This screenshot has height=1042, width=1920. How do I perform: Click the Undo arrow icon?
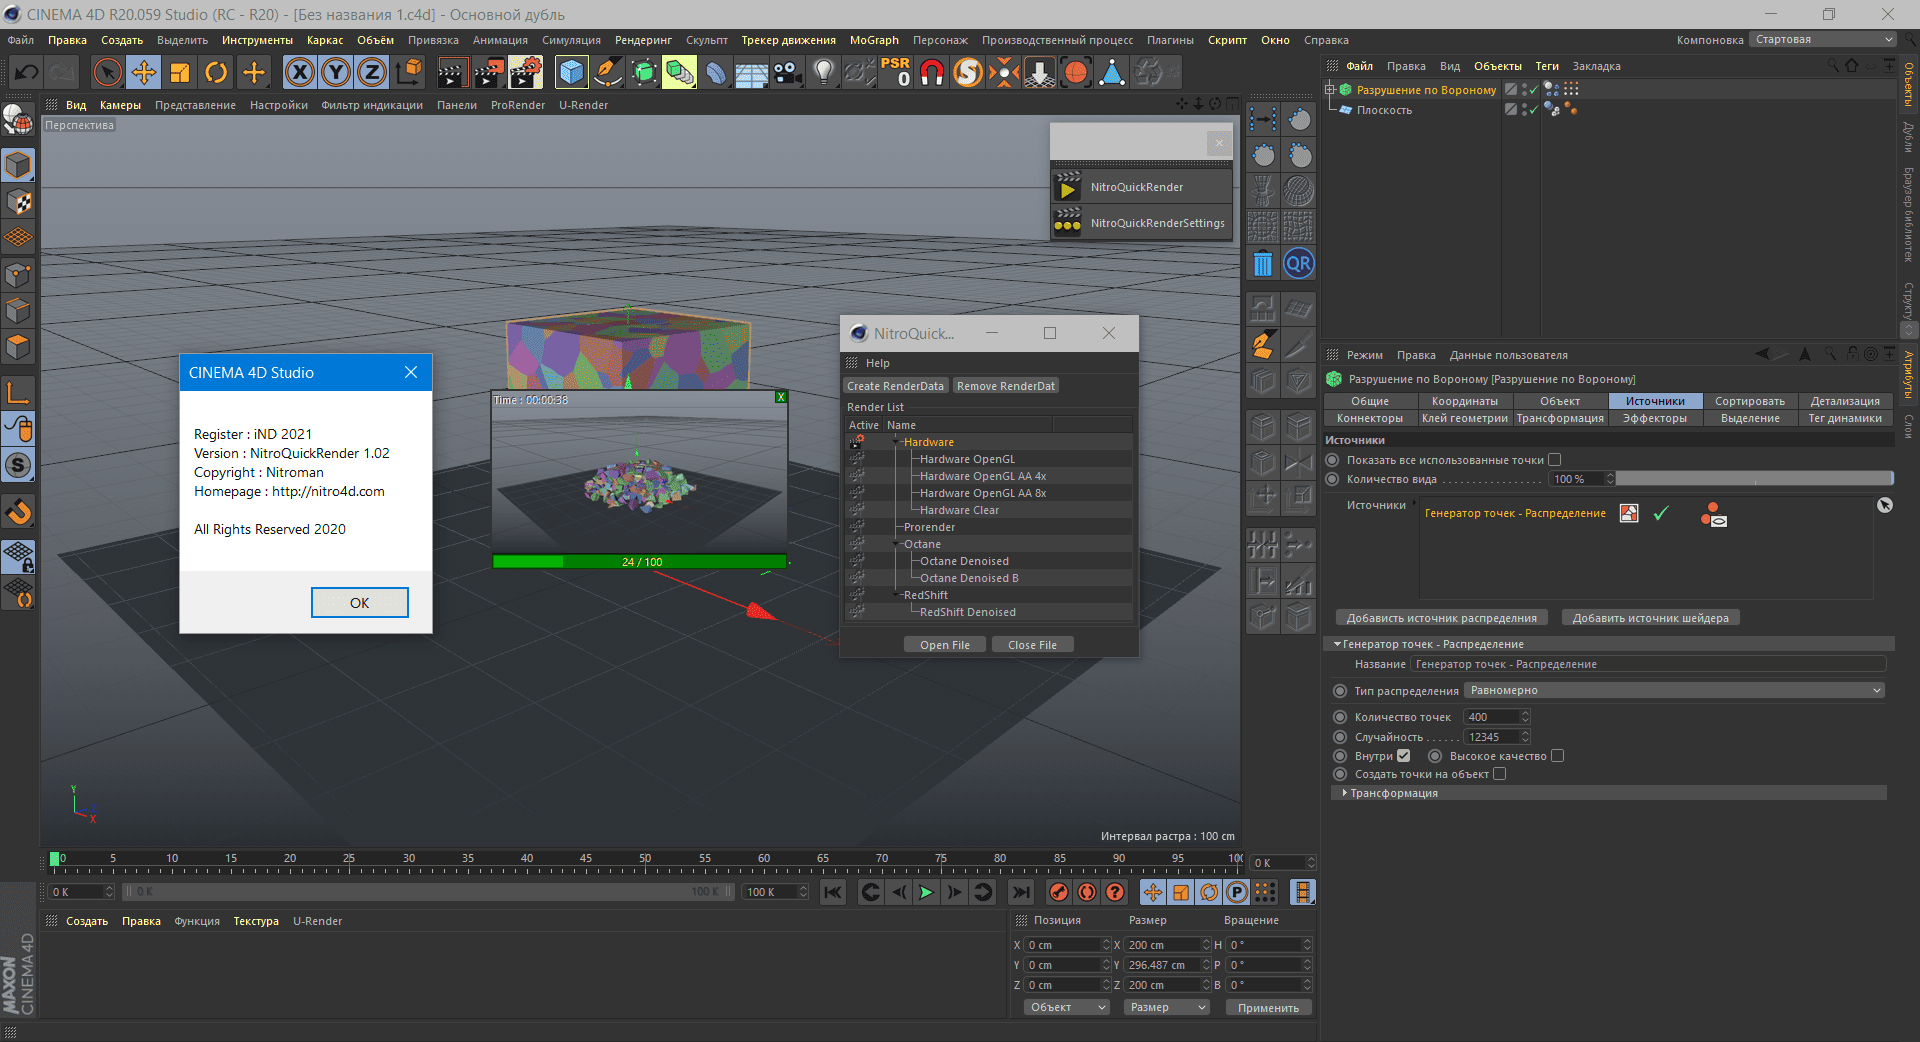tap(27, 72)
